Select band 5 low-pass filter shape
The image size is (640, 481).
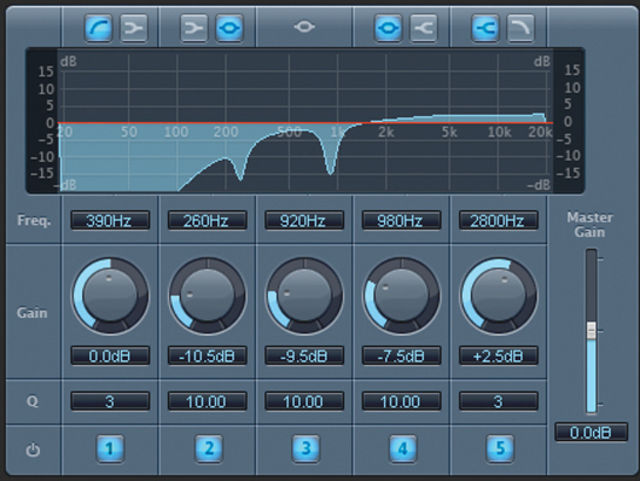520,28
